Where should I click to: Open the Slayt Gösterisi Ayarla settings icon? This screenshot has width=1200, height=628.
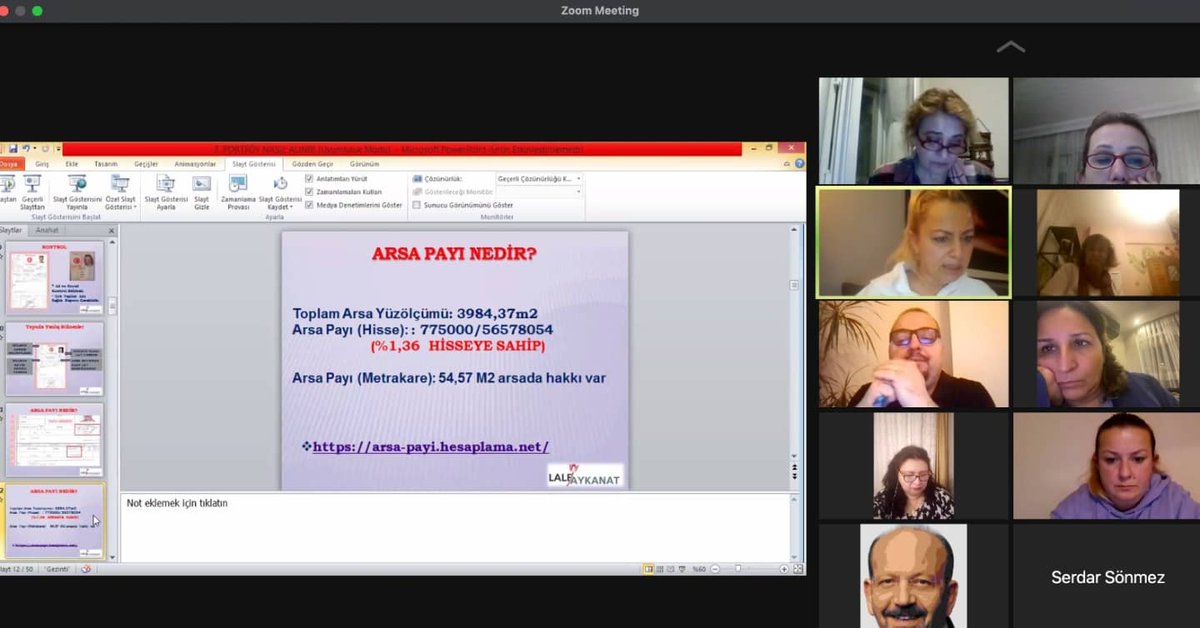(x=166, y=184)
